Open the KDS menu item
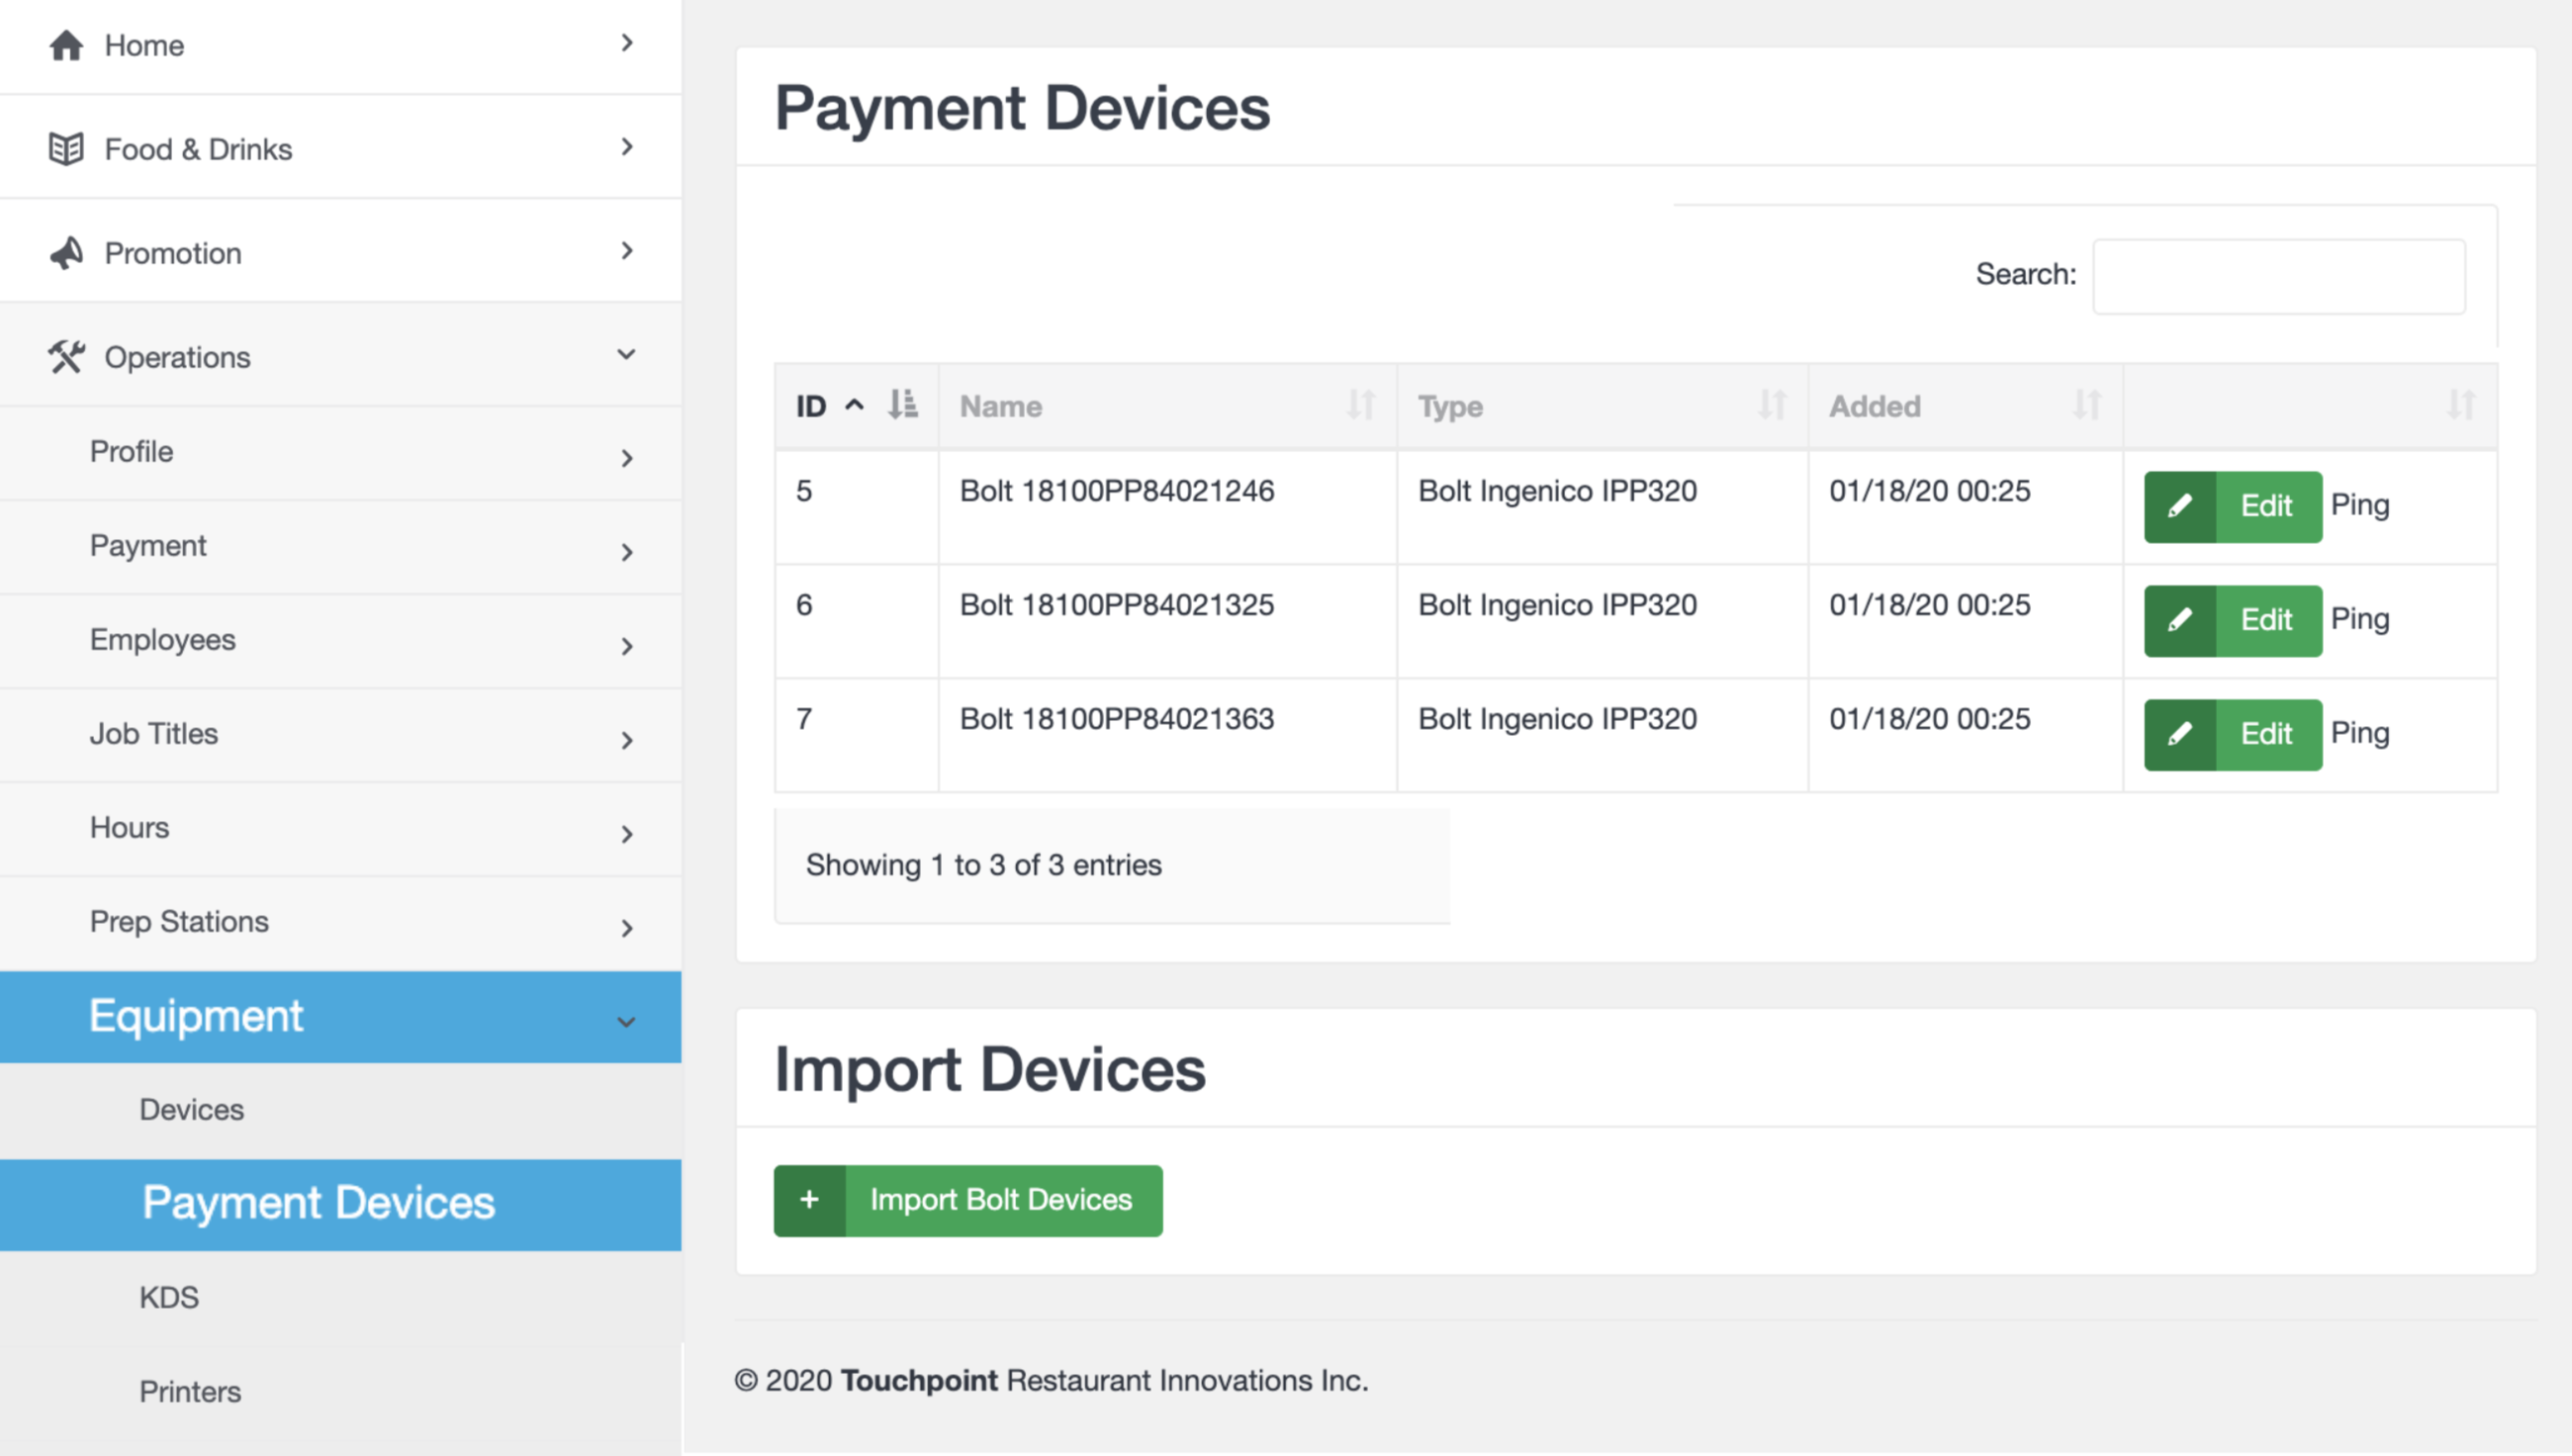Screen dimensions: 2572x1456 tap(169, 1297)
